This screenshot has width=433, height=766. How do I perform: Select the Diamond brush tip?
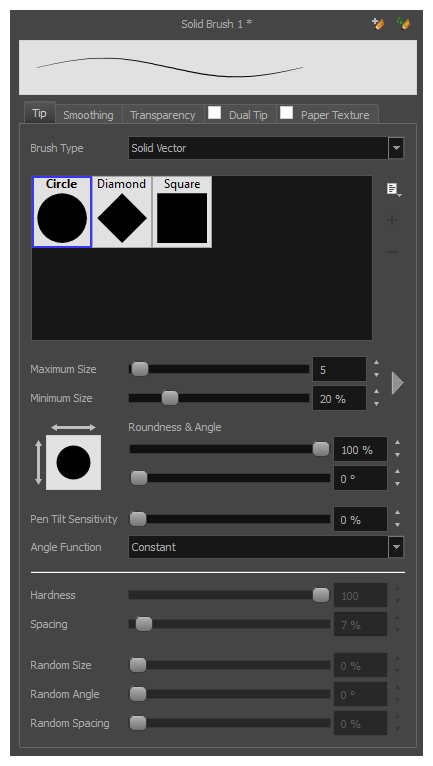tap(122, 212)
